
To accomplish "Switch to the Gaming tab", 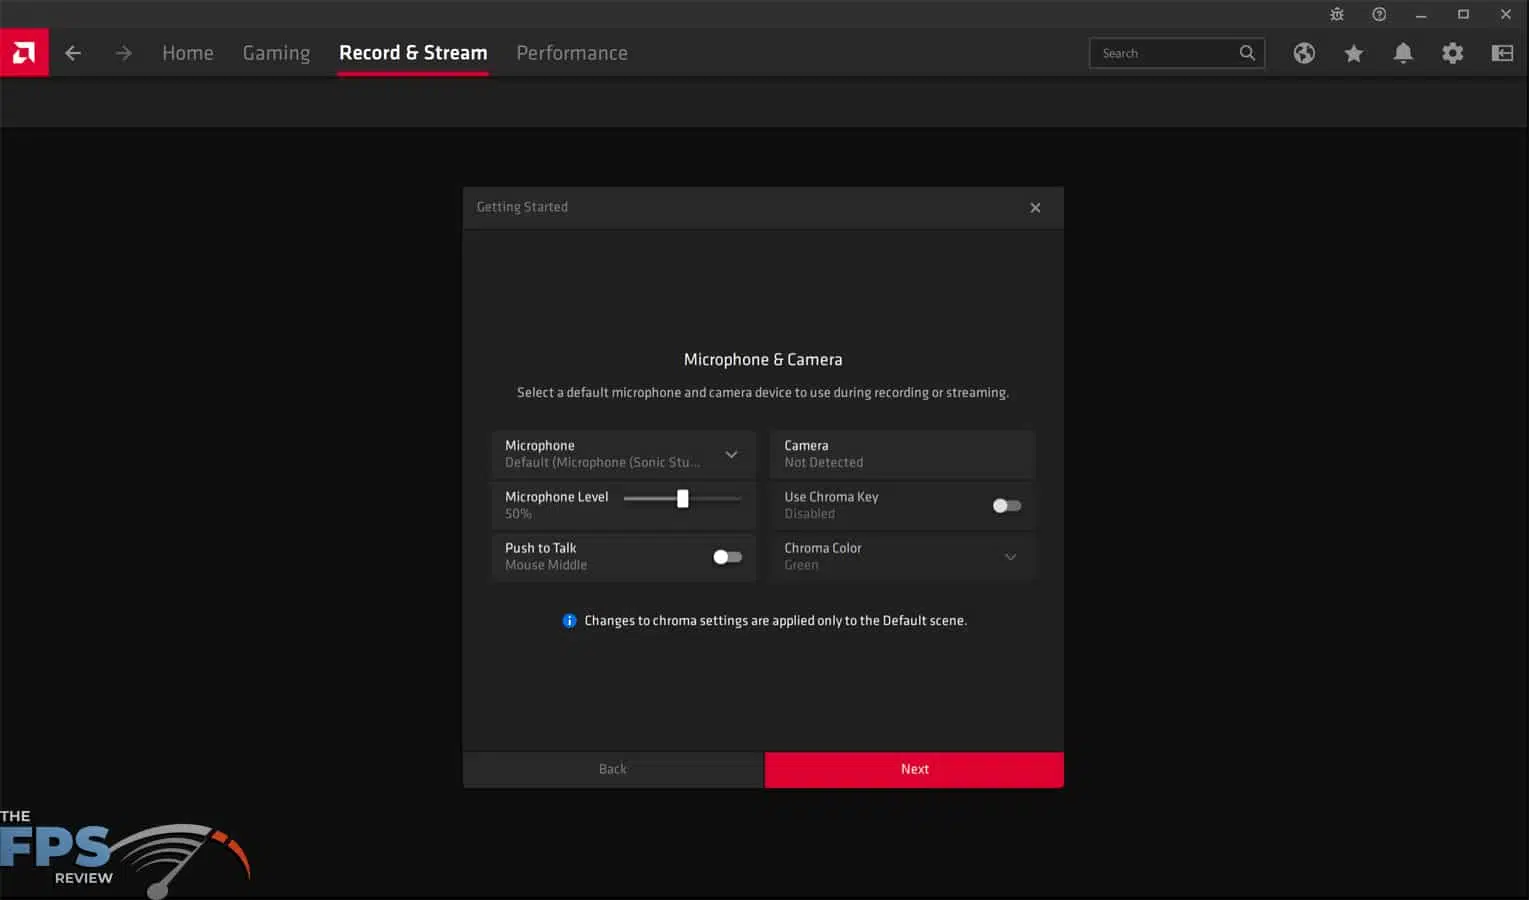I will tap(276, 53).
